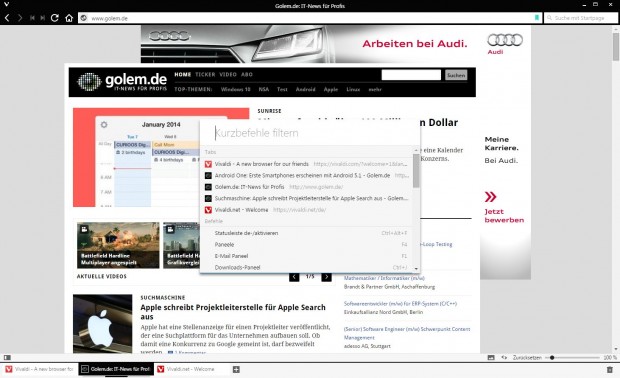Click the bookmark icon in address bar

point(537,18)
